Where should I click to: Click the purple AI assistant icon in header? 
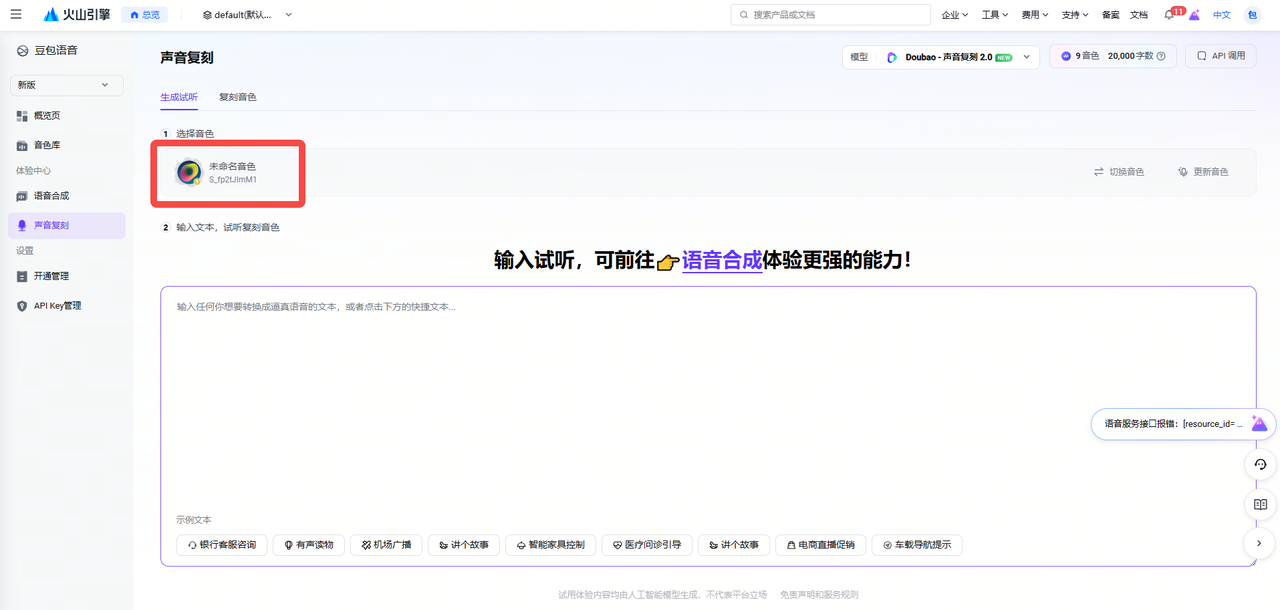point(1194,15)
